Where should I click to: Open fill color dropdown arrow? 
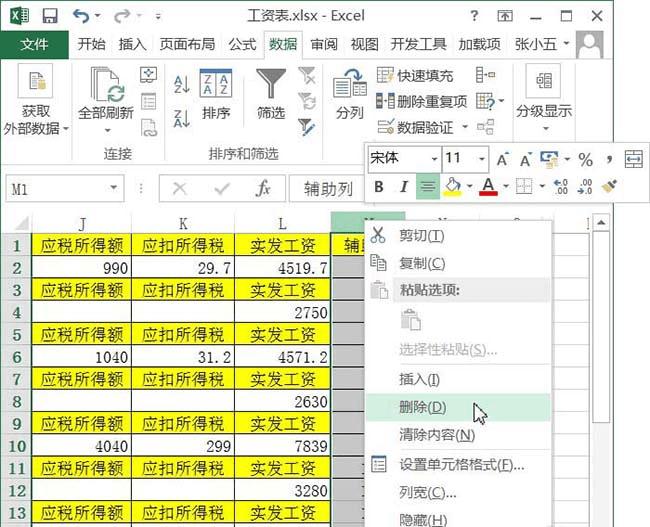[470, 187]
